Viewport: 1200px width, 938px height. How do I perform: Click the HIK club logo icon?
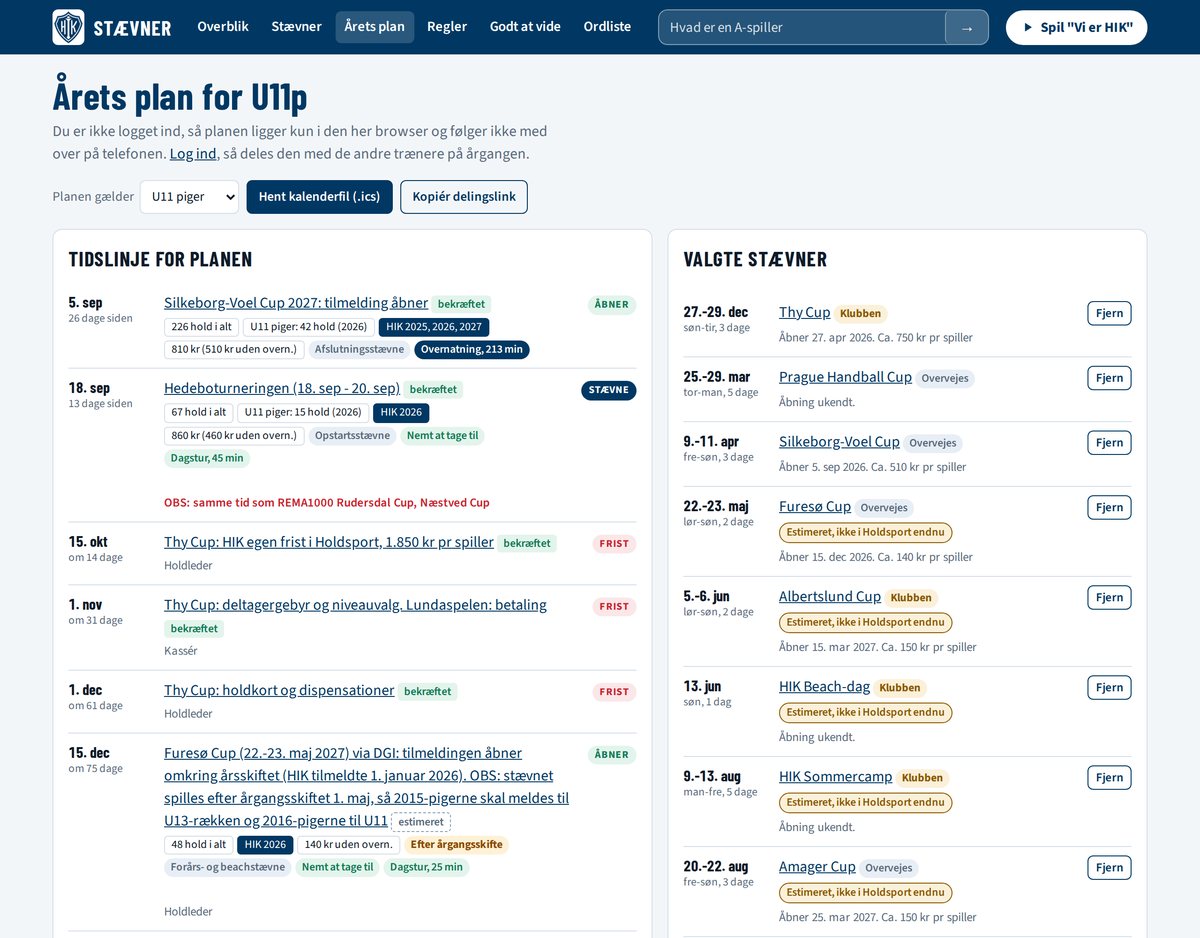69,27
